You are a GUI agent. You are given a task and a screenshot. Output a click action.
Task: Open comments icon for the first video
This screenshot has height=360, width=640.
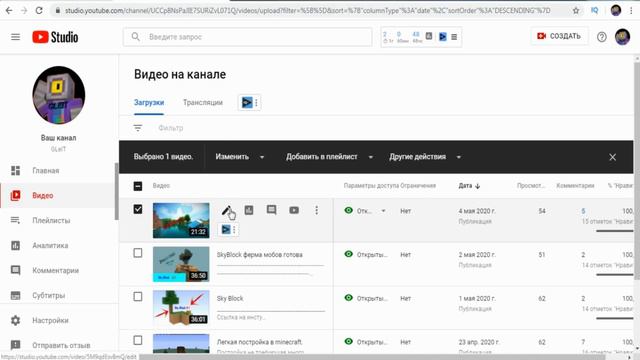coord(271,210)
